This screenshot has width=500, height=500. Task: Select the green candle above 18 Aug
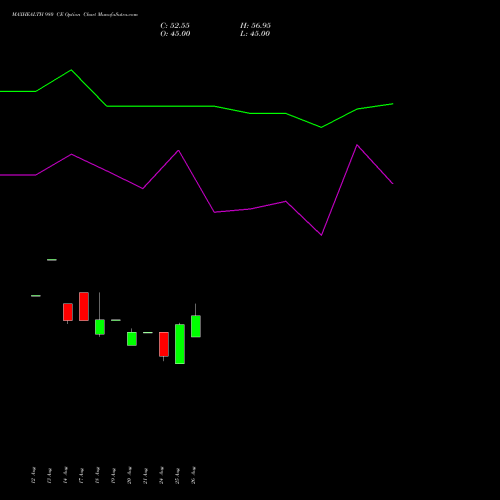(x=100, y=327)
